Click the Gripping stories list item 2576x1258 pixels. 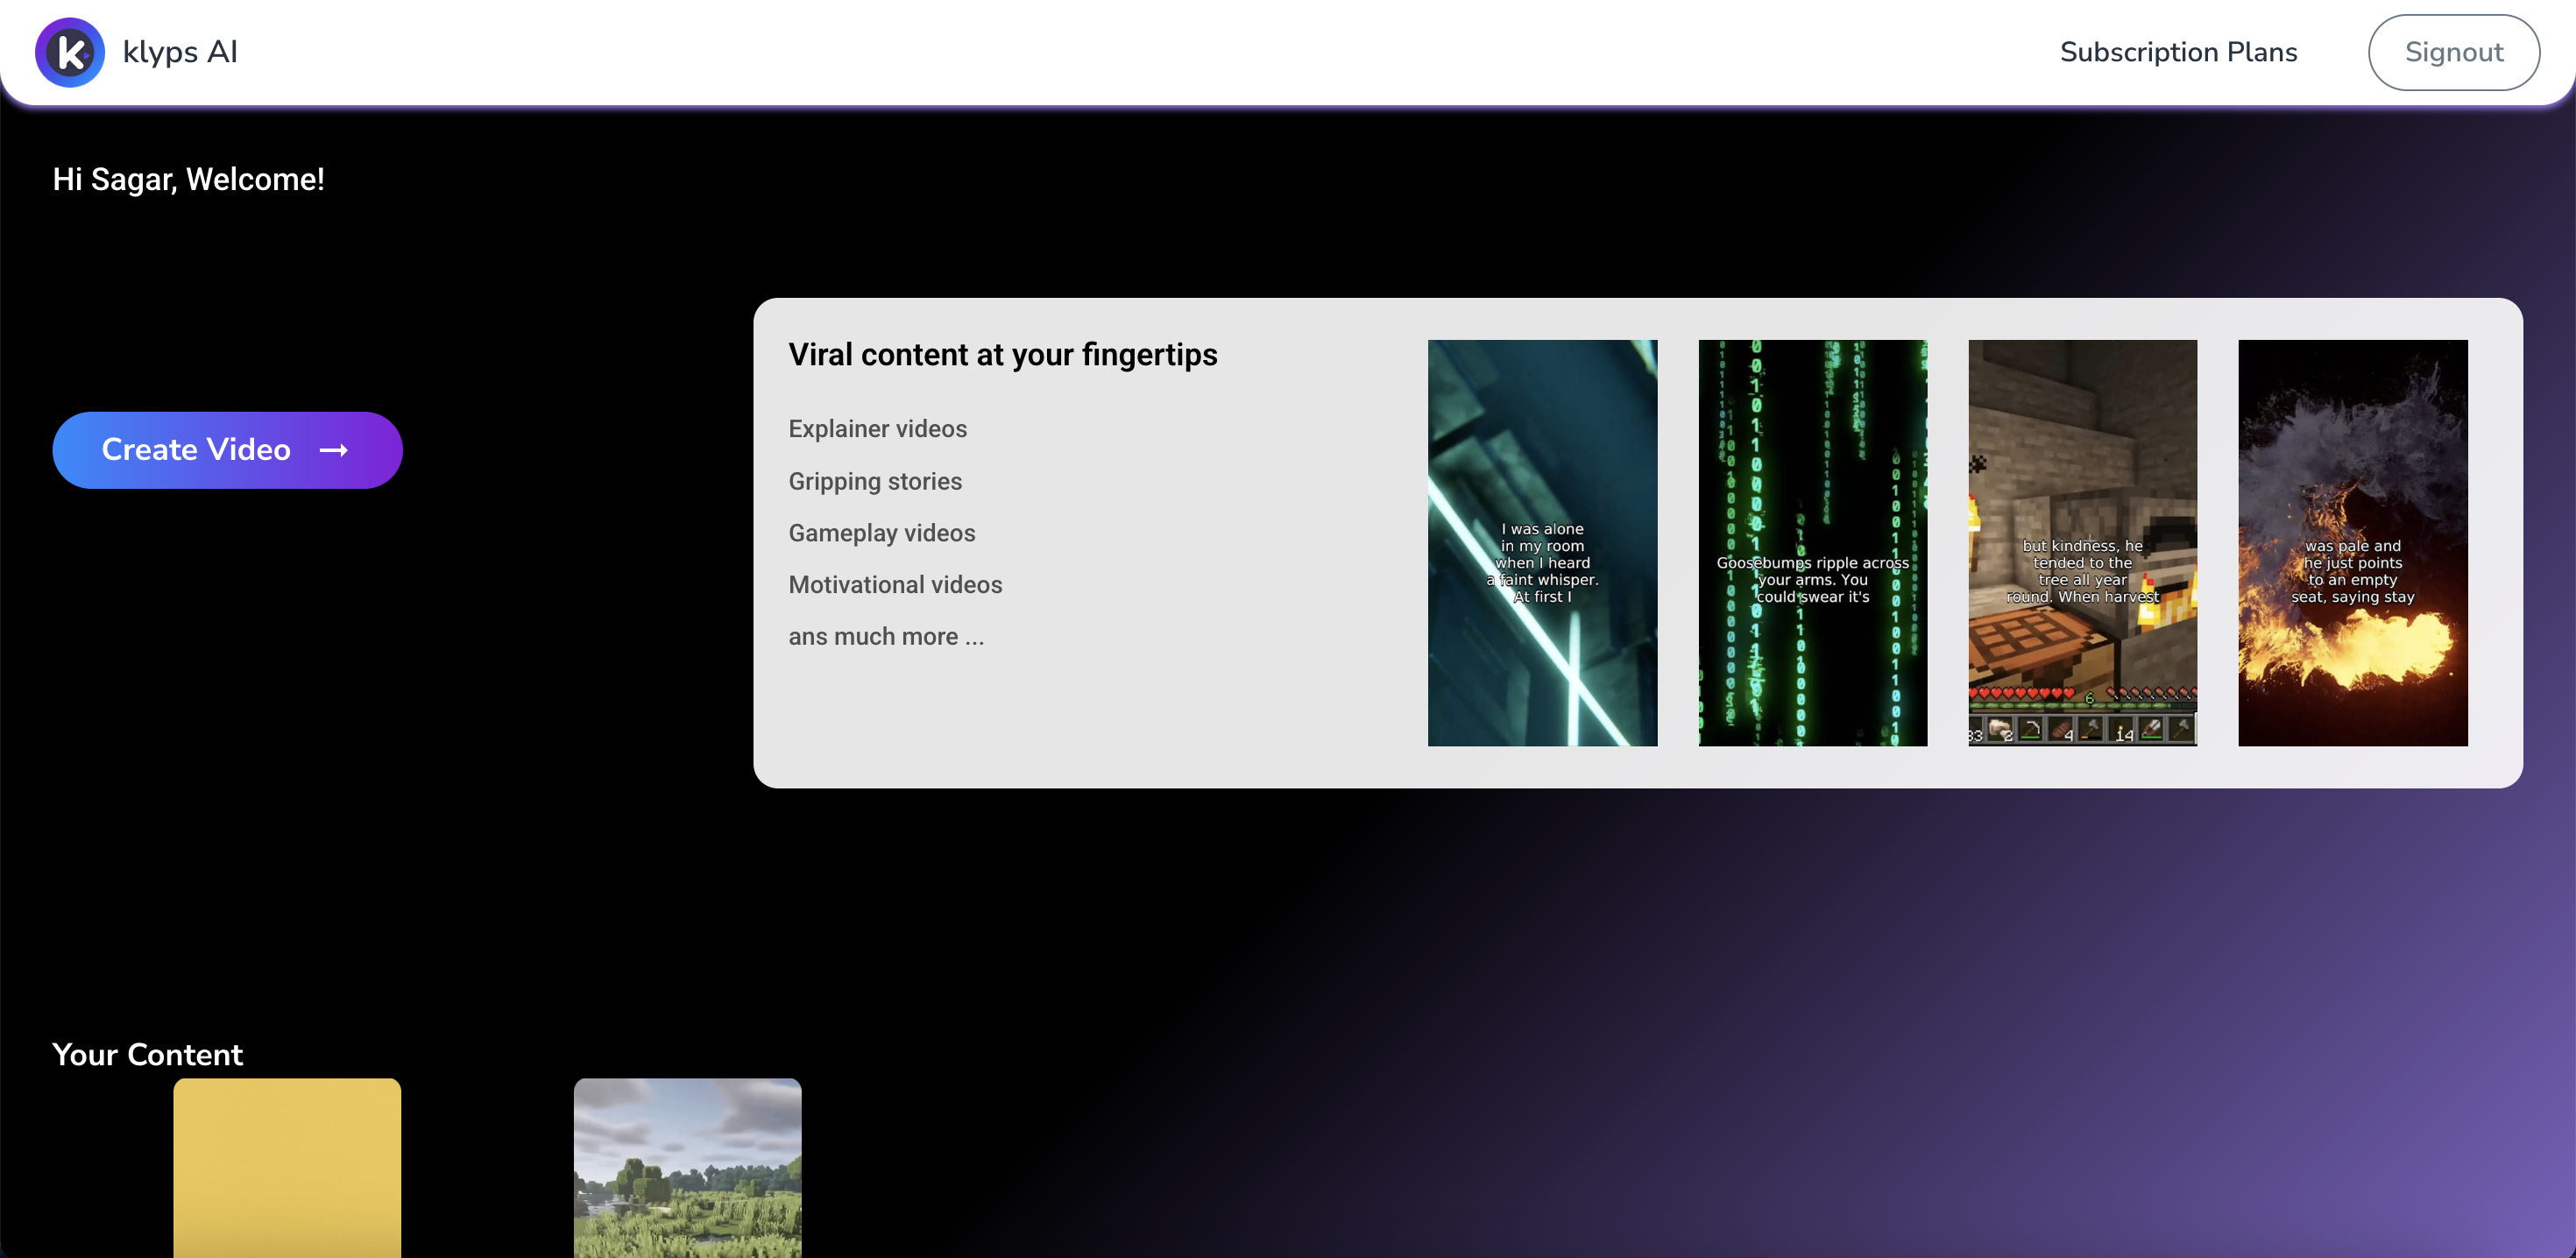coord(874,481)
